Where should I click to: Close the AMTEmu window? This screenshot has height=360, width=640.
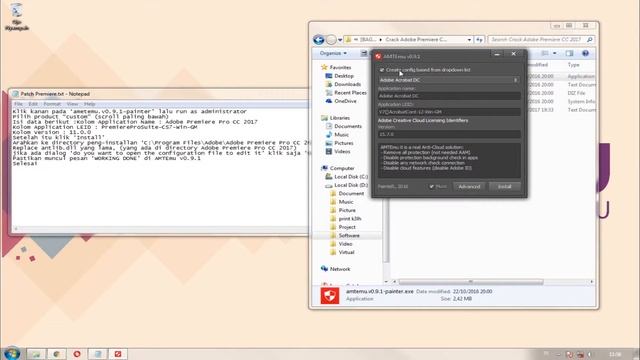[x=513, y=54]
